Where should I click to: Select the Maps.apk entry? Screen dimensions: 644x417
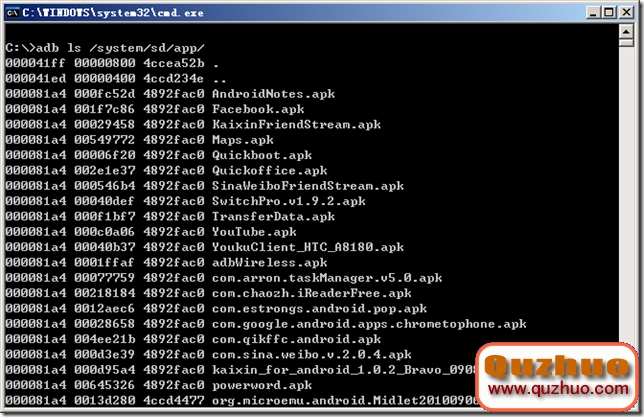(x=243, y=140)
